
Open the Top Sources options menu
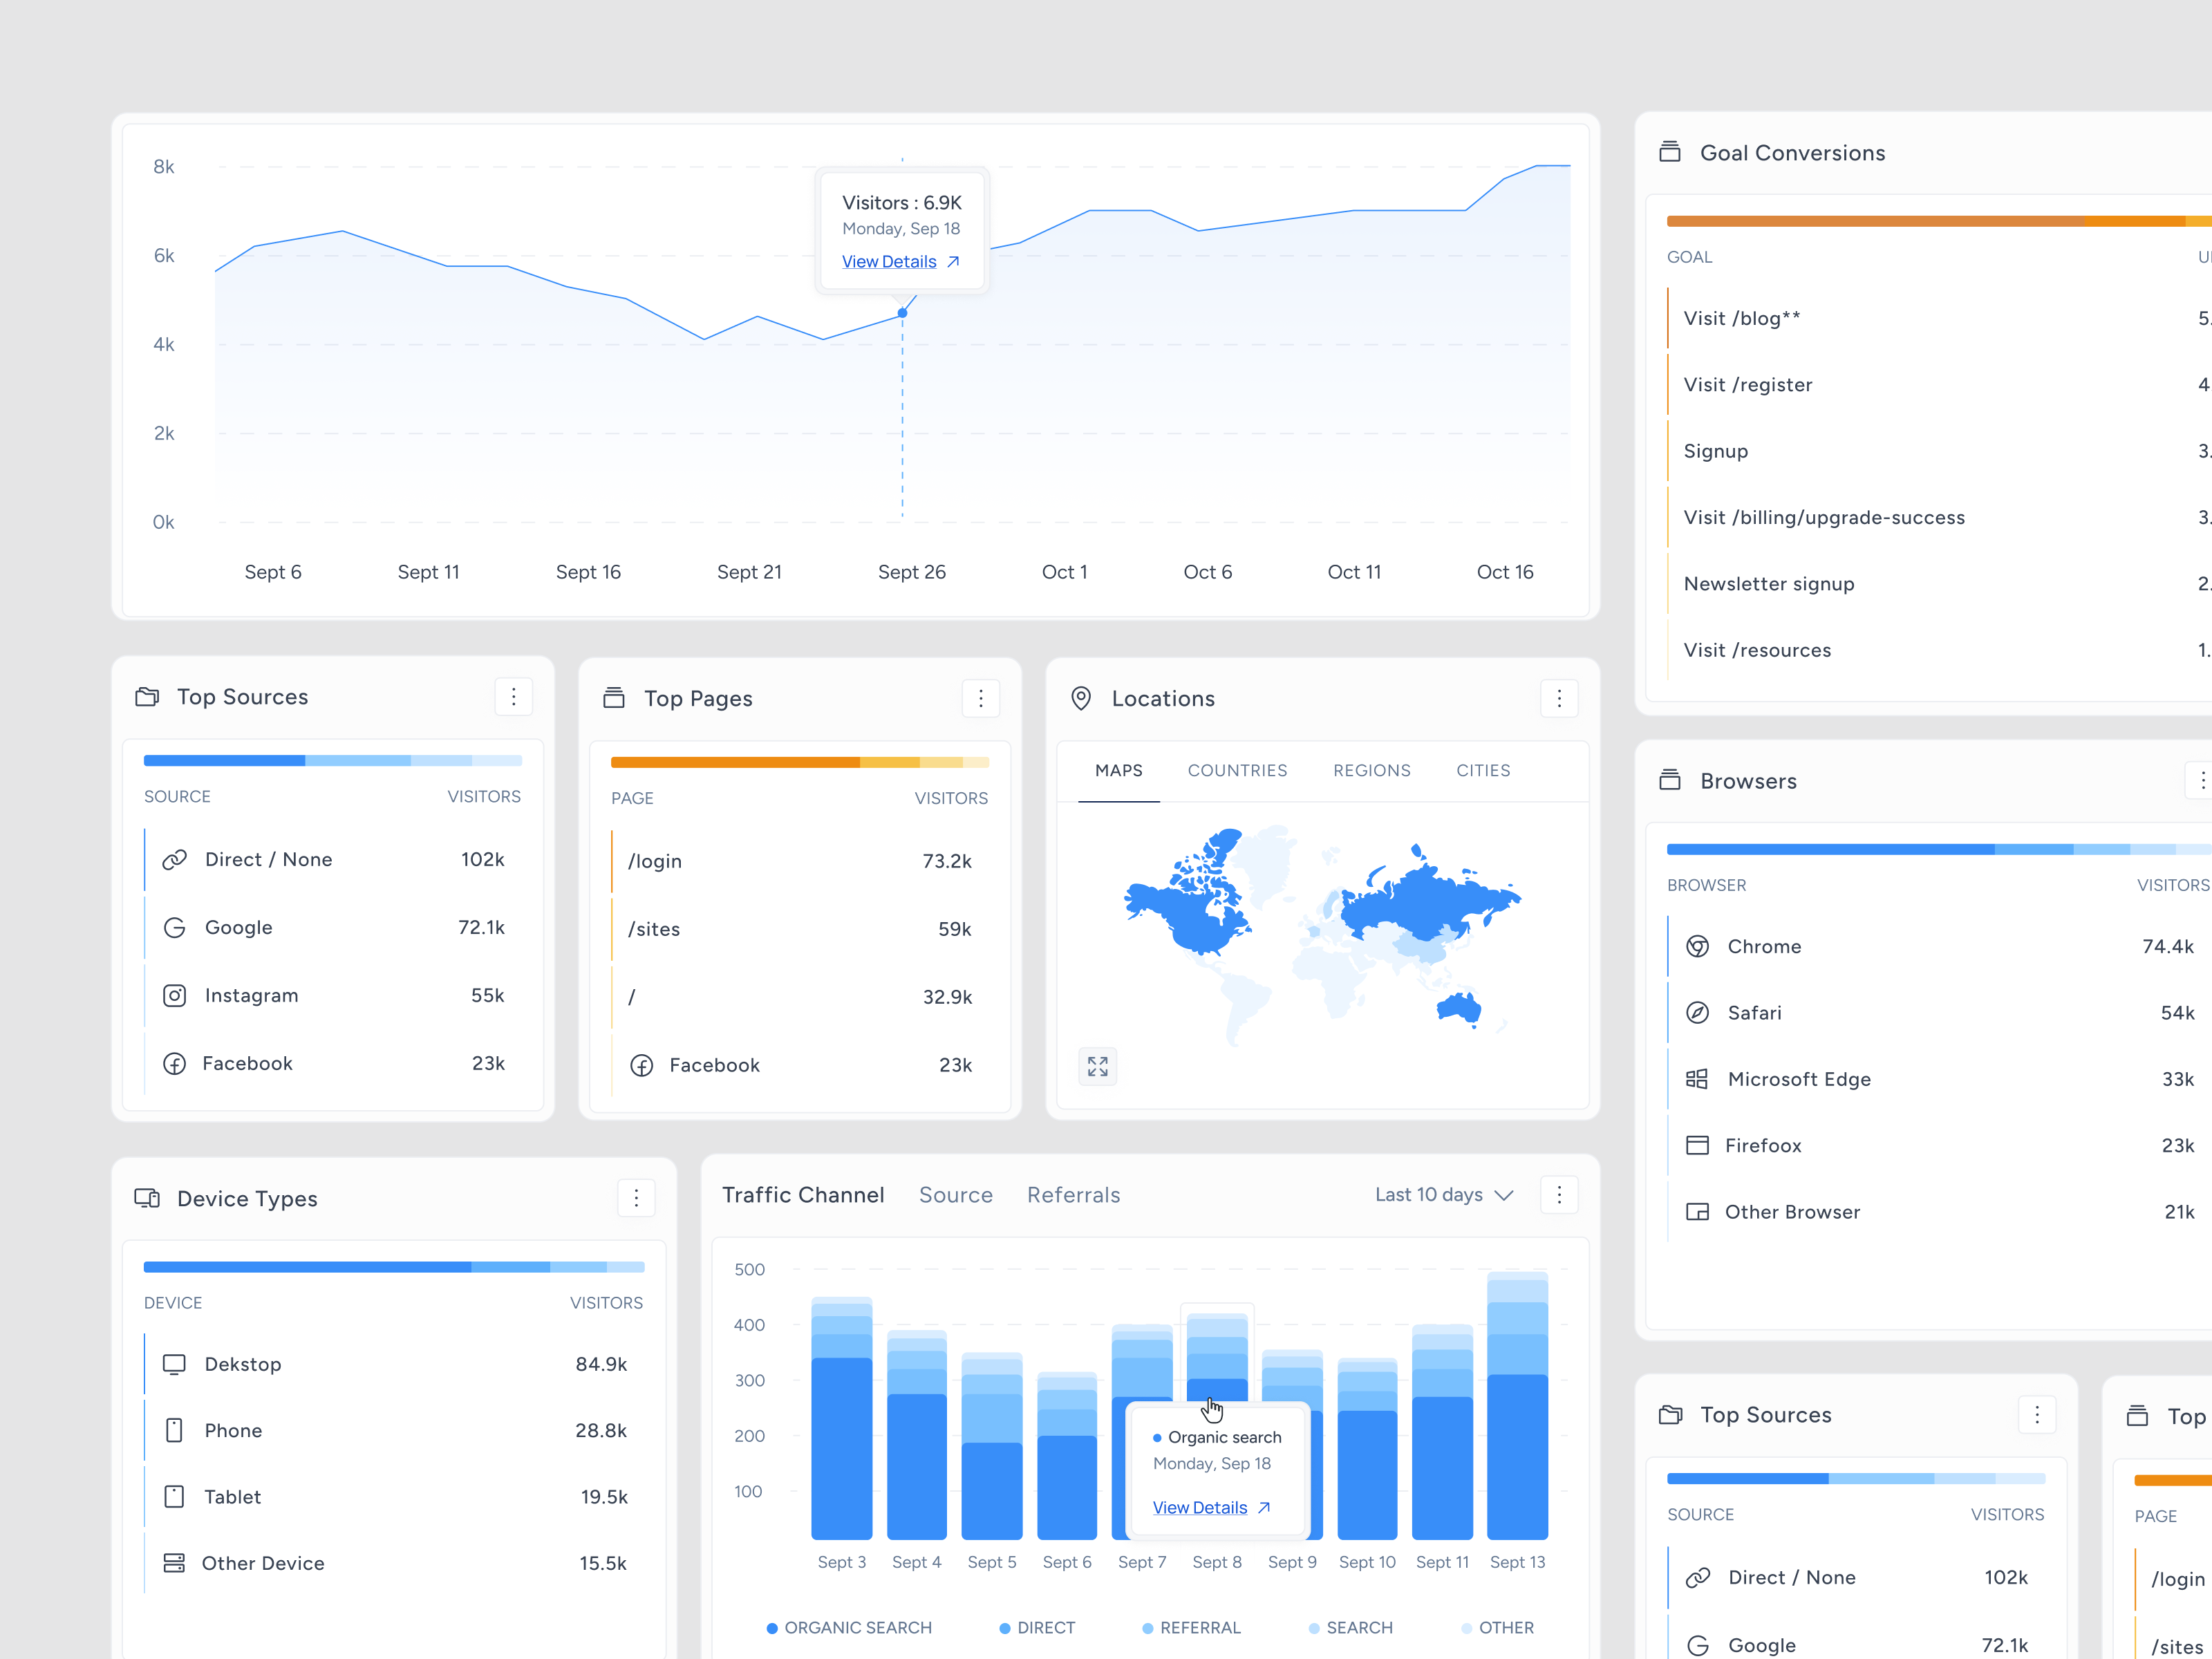[x=514, y=696]
